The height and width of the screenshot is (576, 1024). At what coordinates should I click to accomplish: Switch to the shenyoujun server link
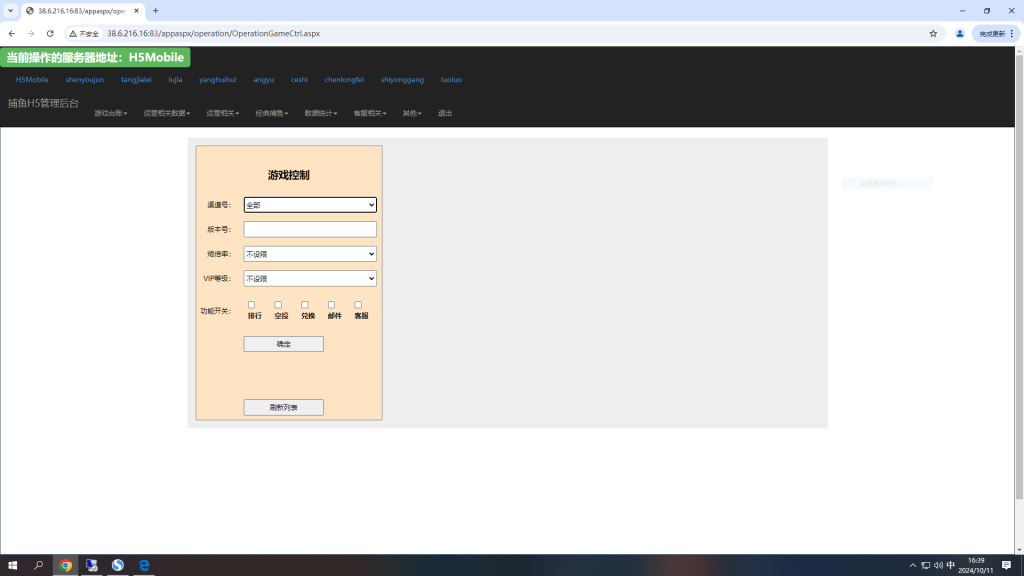[x=85, y=79]
